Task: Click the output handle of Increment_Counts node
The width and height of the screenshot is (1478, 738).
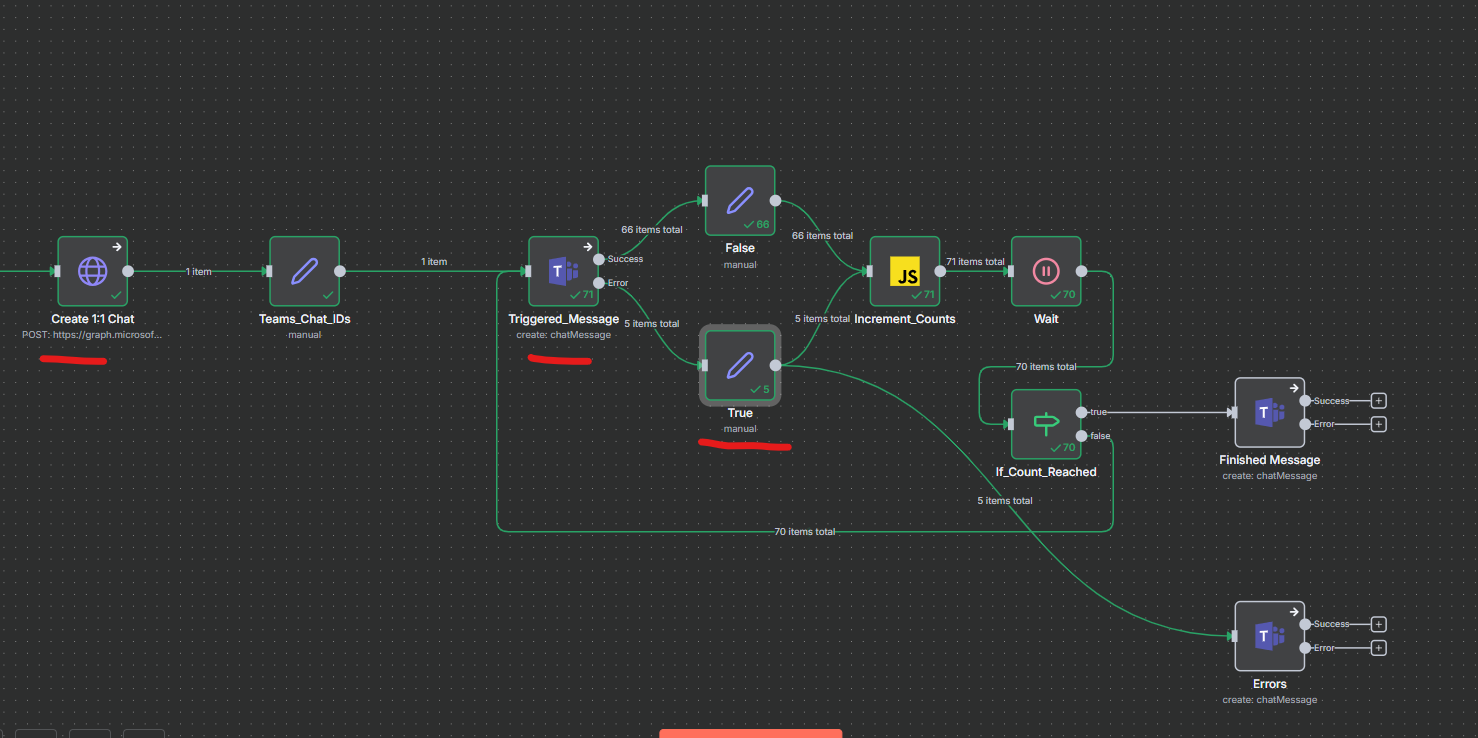Action: tap(940, 271)
